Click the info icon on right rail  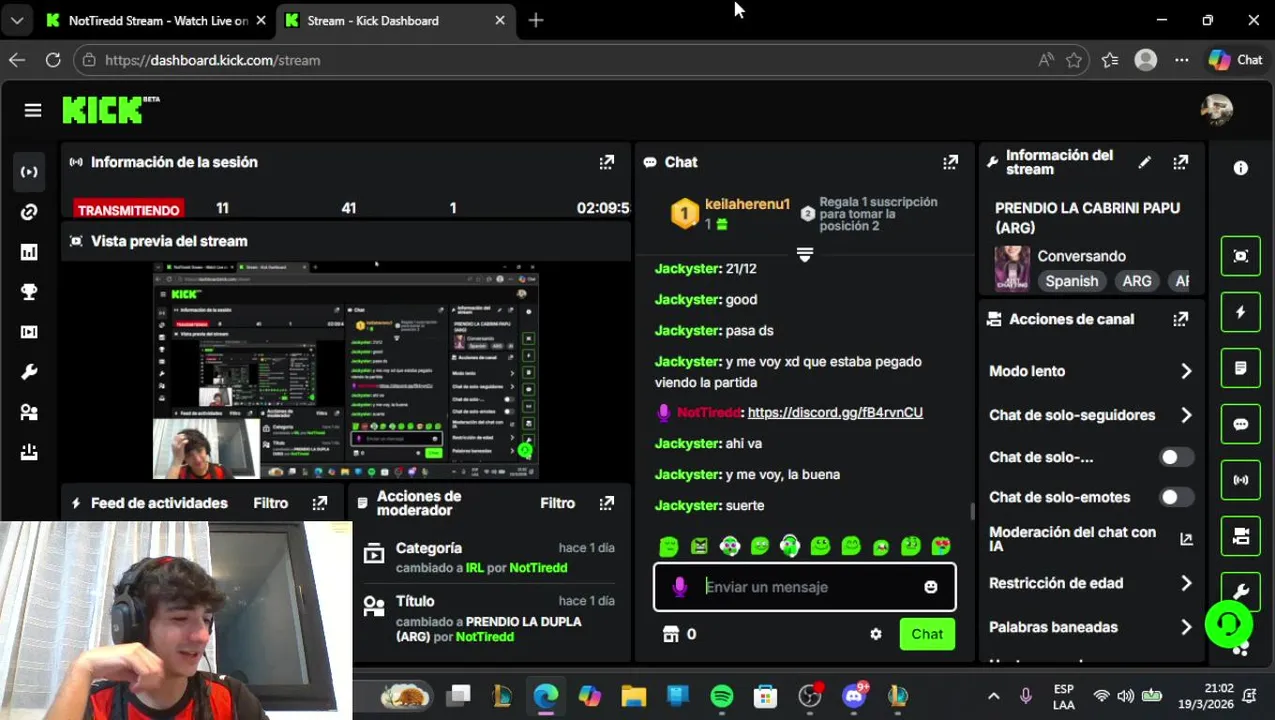tap(1241, 169)
